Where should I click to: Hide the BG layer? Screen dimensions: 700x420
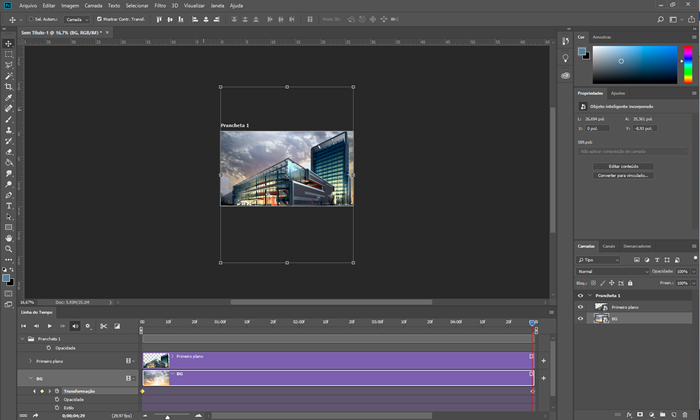point(580,319)
